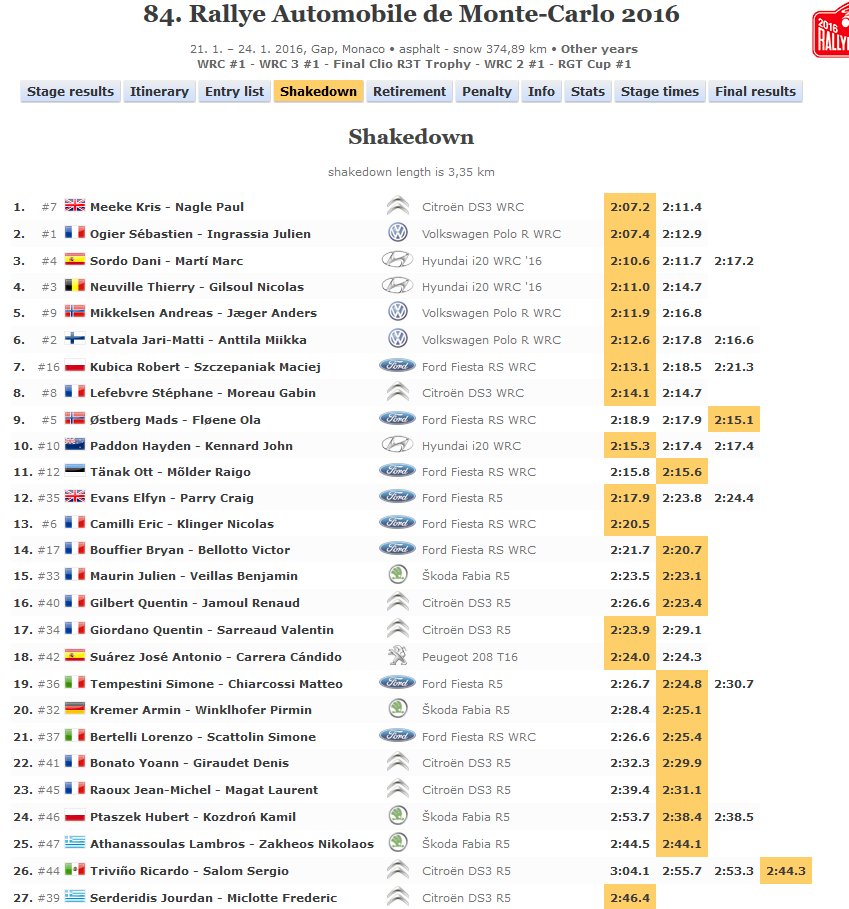Image resolution: width=849 pixels, height=909 pixels.
Task: View the Stage times tab
Action: point(660,92)
